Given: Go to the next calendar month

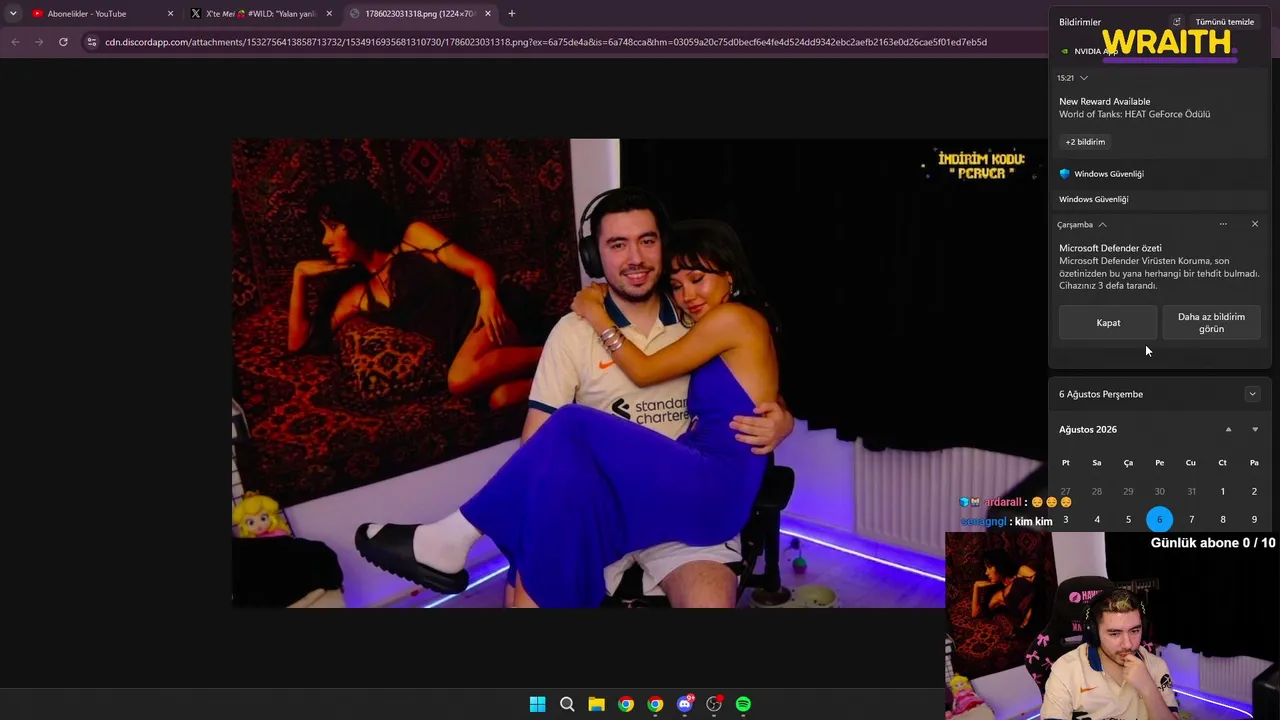Looking at the screenshot, I should pos(1255,430).
